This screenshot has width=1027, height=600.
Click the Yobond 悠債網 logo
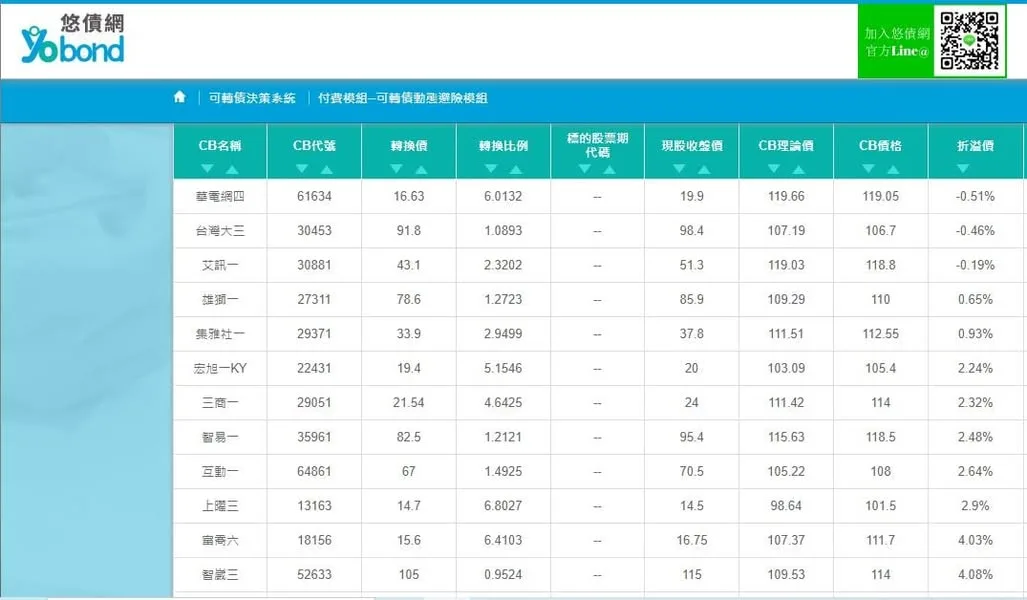(73, 40)
